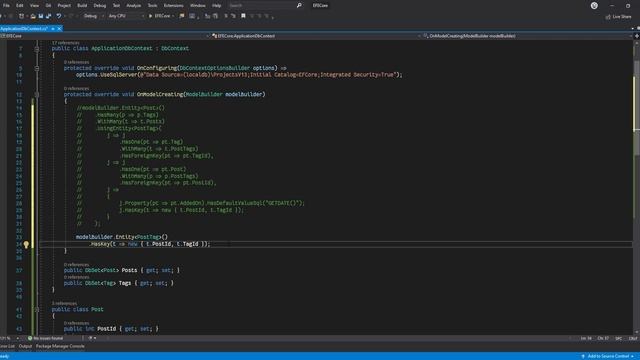The width and height of the screenshot is (640, 360).
Task: Select the ApplicationDbContext.cs tab
Action: [24, 29]
